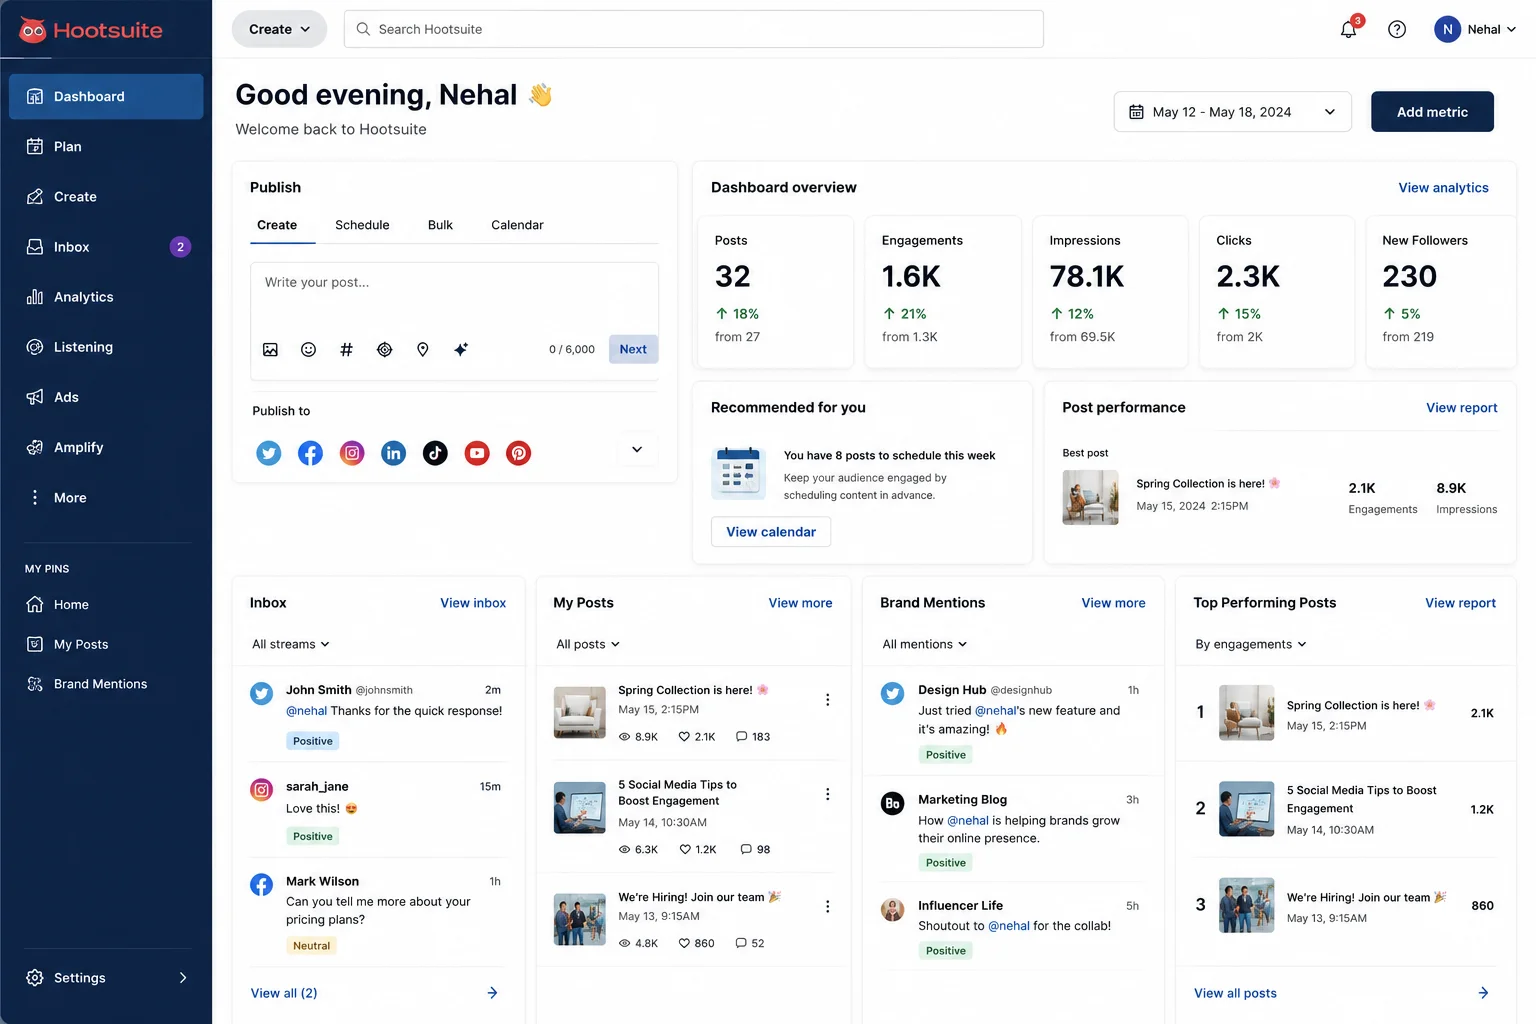
Task: Select the Instagram publishing account
Action: tap(352, 453)
